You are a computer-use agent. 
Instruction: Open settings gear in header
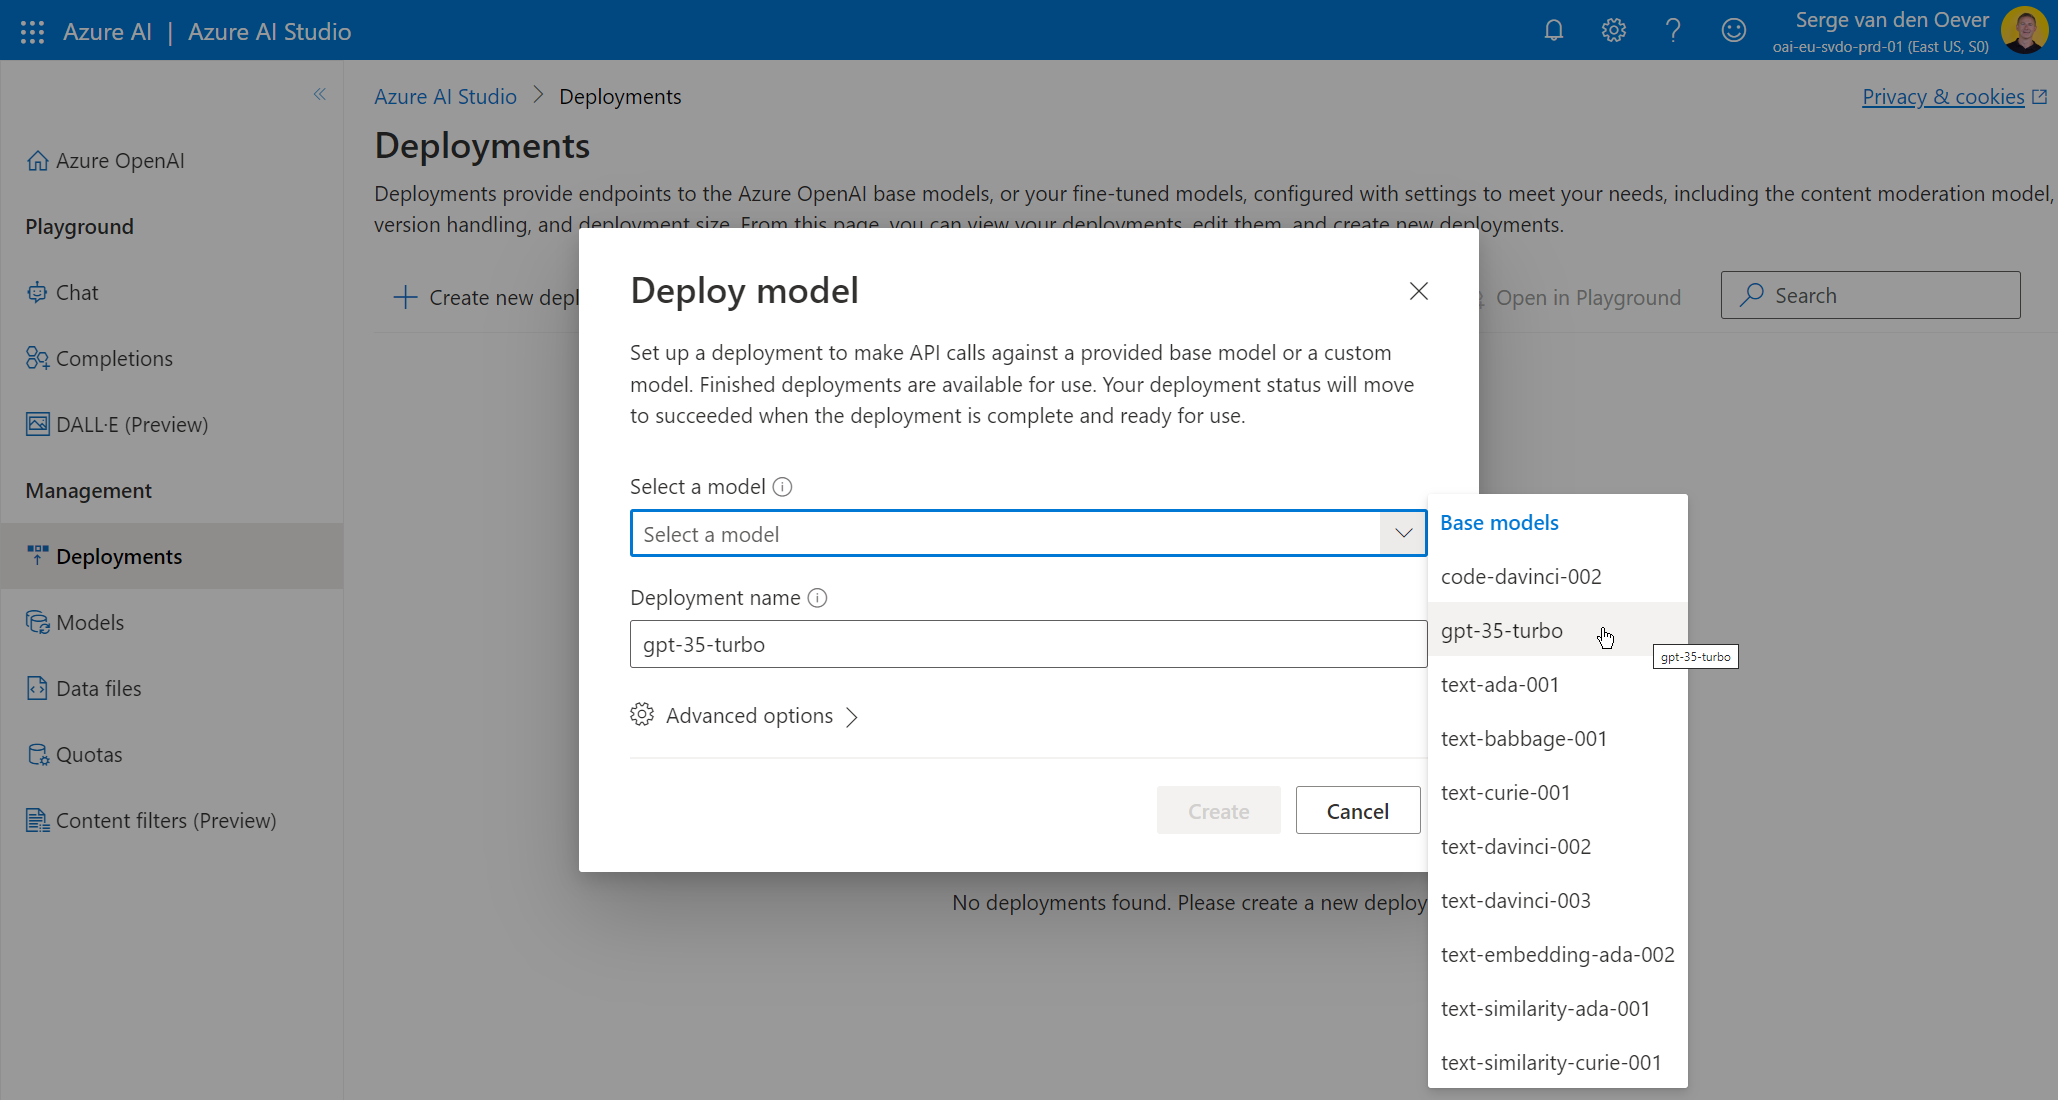point(1613,30)
